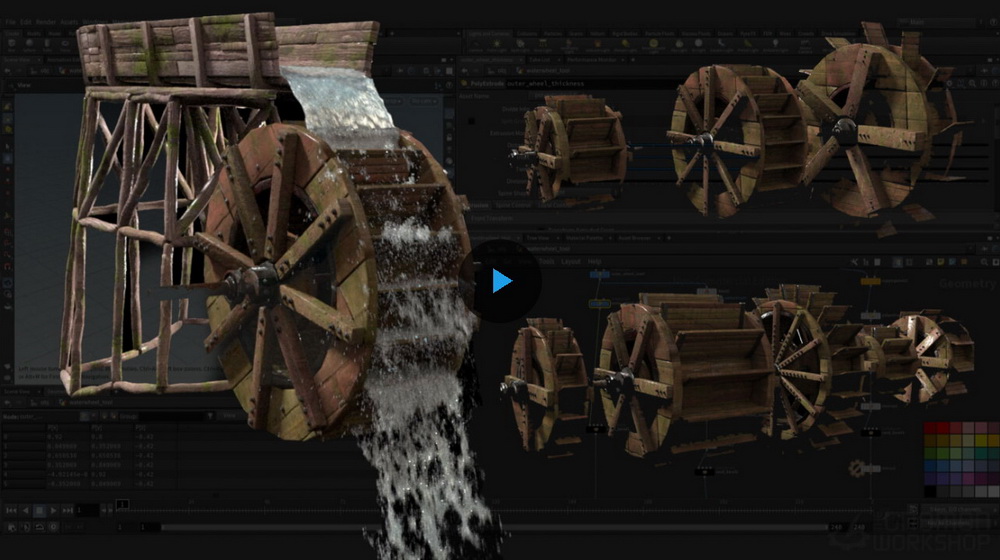The image size is (1000, 560).
Task: Play the timeline forward
Action: click(54, 510)
